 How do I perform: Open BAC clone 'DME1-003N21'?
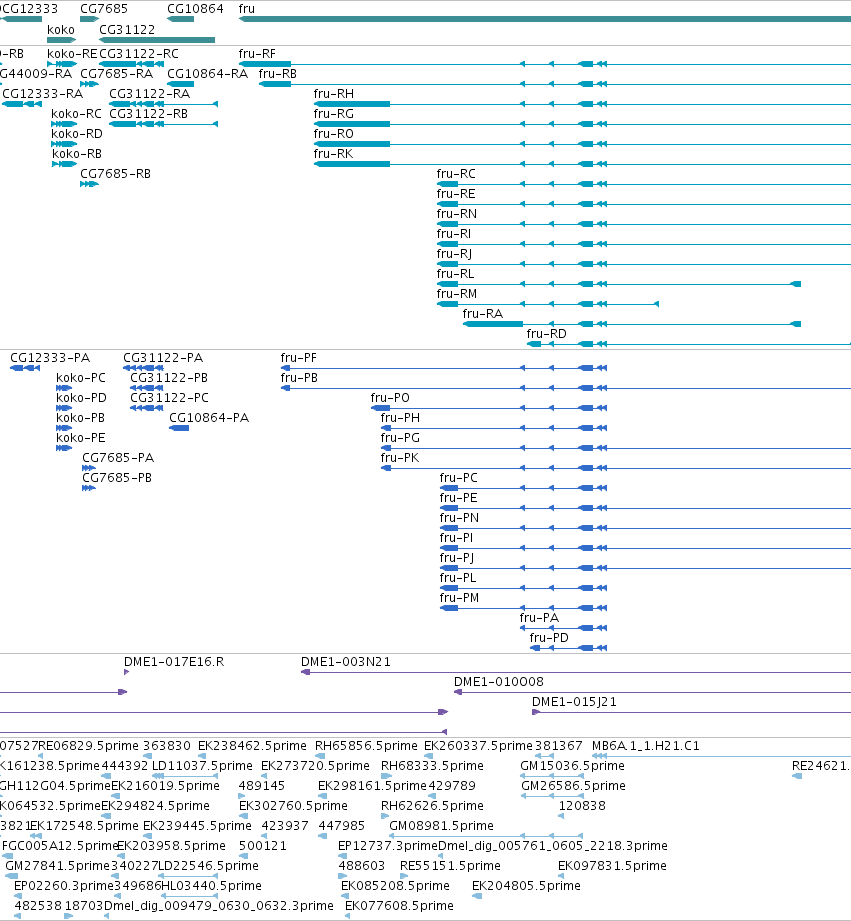click(345, 662)
